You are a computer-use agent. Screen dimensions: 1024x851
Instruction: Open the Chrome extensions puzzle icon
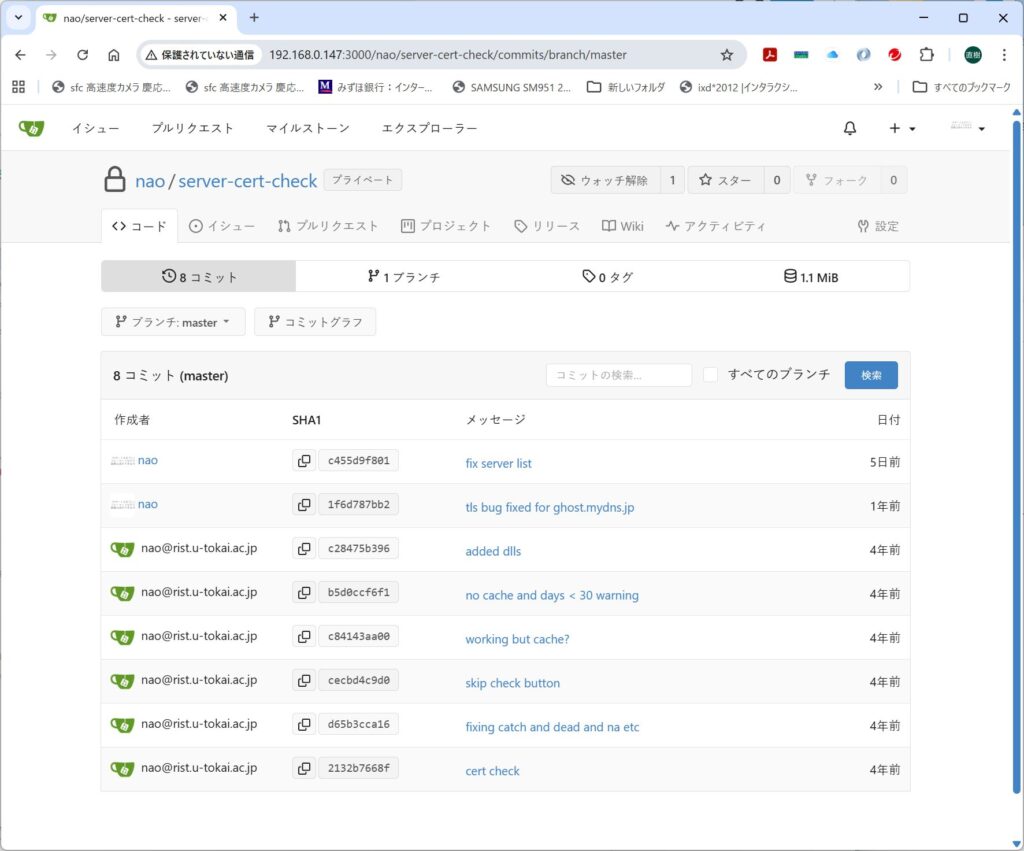coord(926,55)
